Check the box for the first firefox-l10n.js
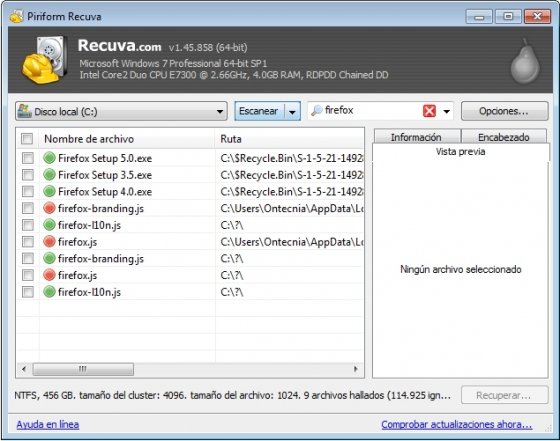The height and width of the screenshot is (441, 560). [28, 225]
